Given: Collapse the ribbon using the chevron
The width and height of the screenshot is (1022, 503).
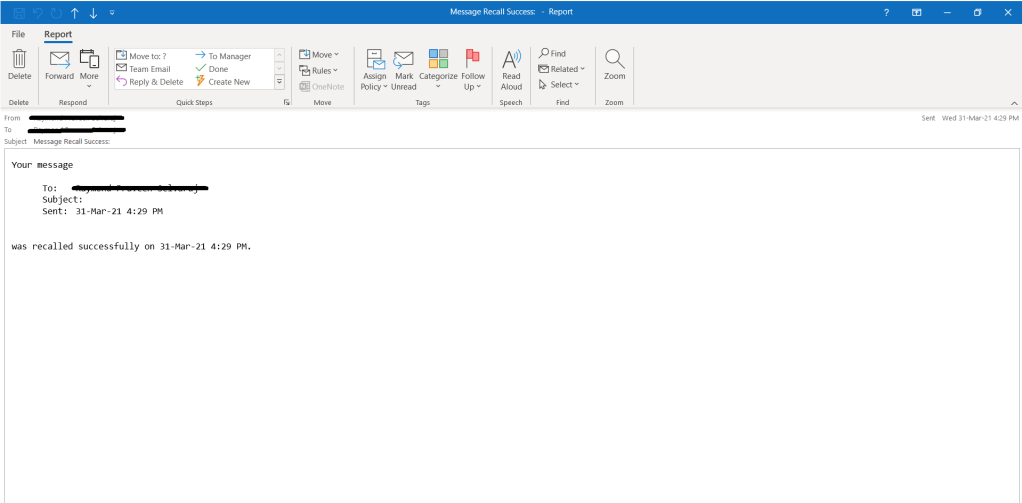Looking at the screenshot, I should [1014, 103].
